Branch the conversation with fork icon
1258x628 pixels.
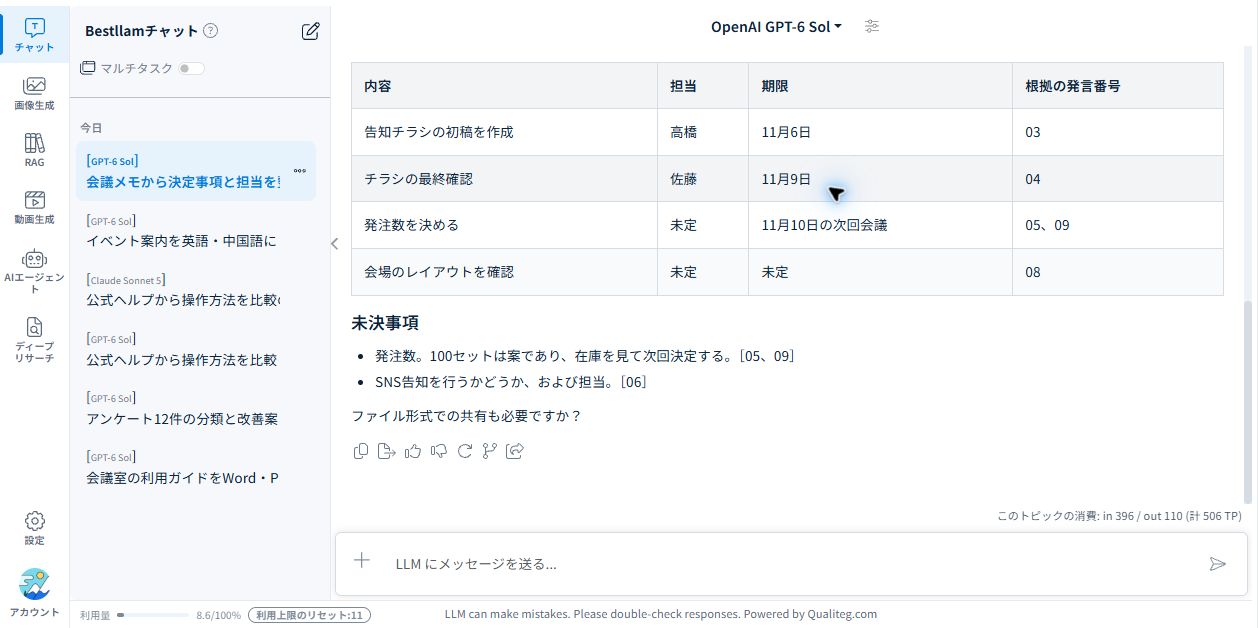[489, 451]
